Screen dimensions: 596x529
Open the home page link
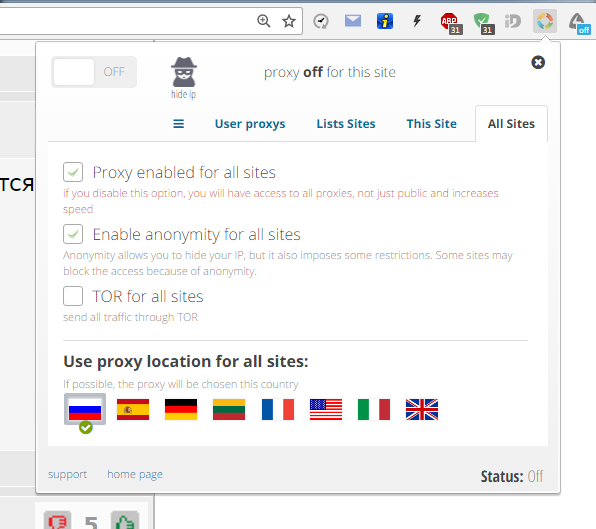(x=135, y=475)
